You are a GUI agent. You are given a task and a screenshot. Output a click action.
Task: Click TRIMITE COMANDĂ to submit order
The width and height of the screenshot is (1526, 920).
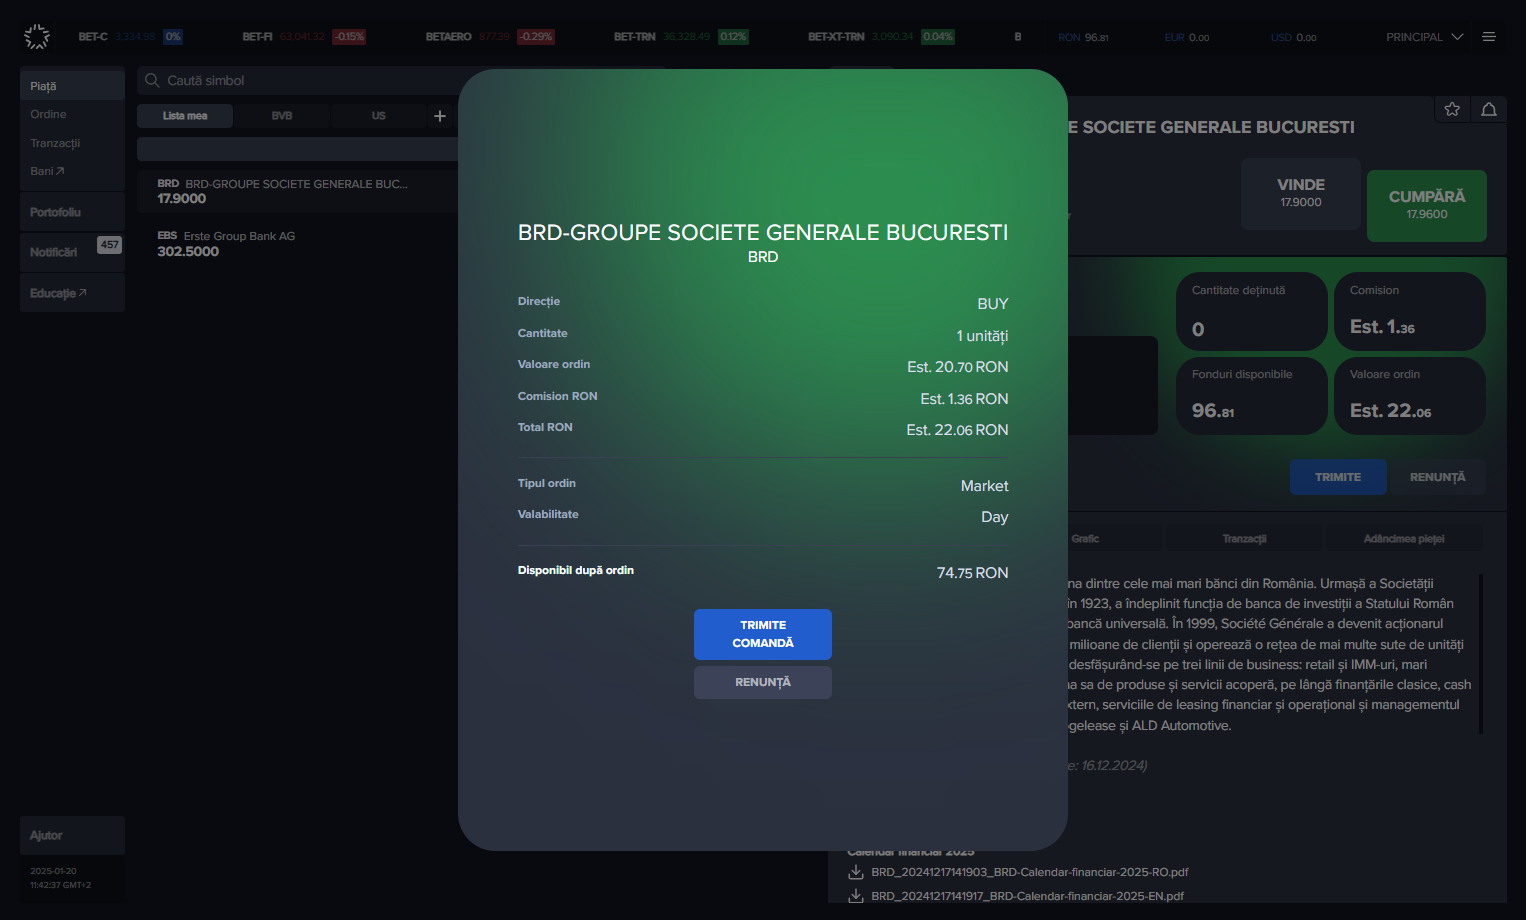[763, 634]
